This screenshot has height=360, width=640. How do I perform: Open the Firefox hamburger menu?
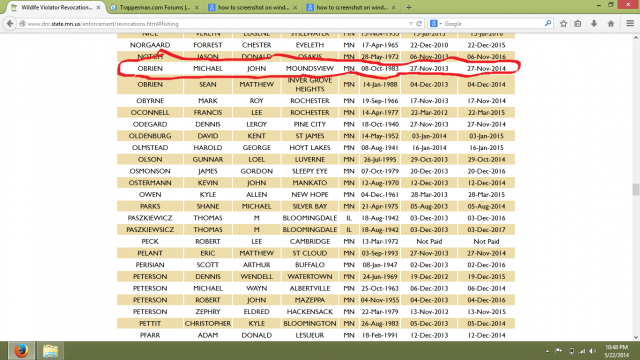point(630,24)
